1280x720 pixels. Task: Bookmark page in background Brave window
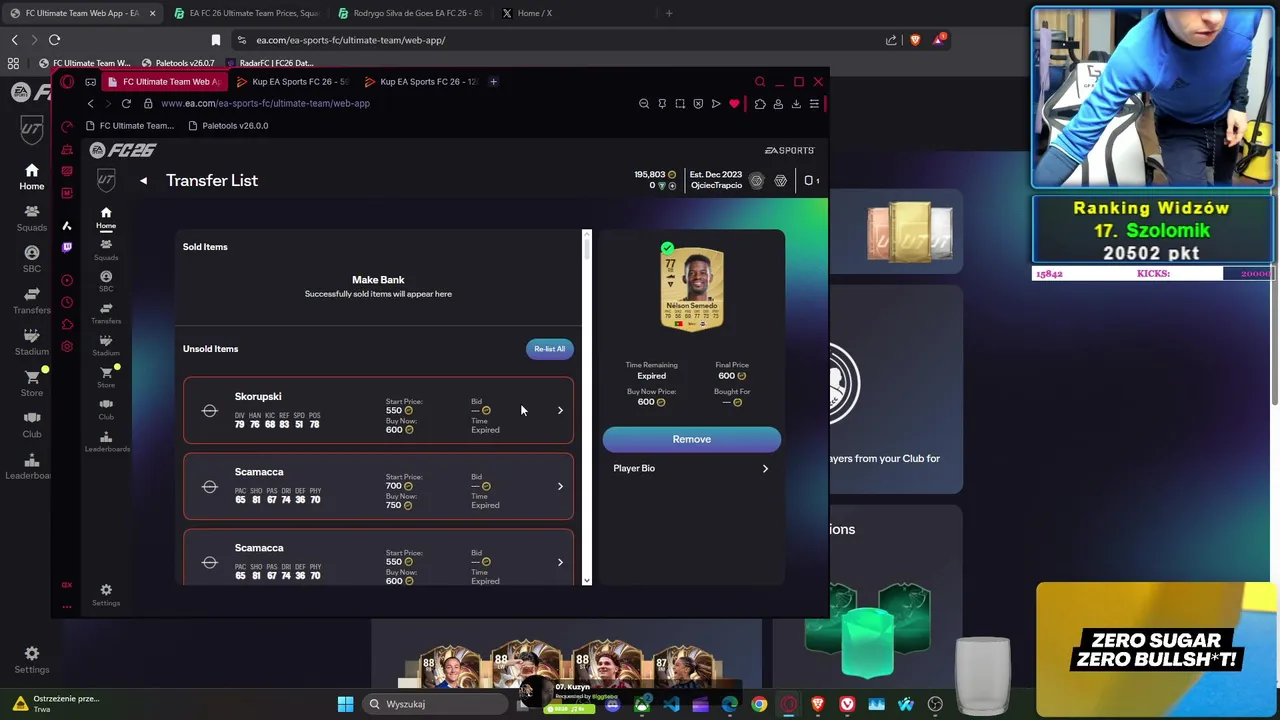[x=215, y=40]
